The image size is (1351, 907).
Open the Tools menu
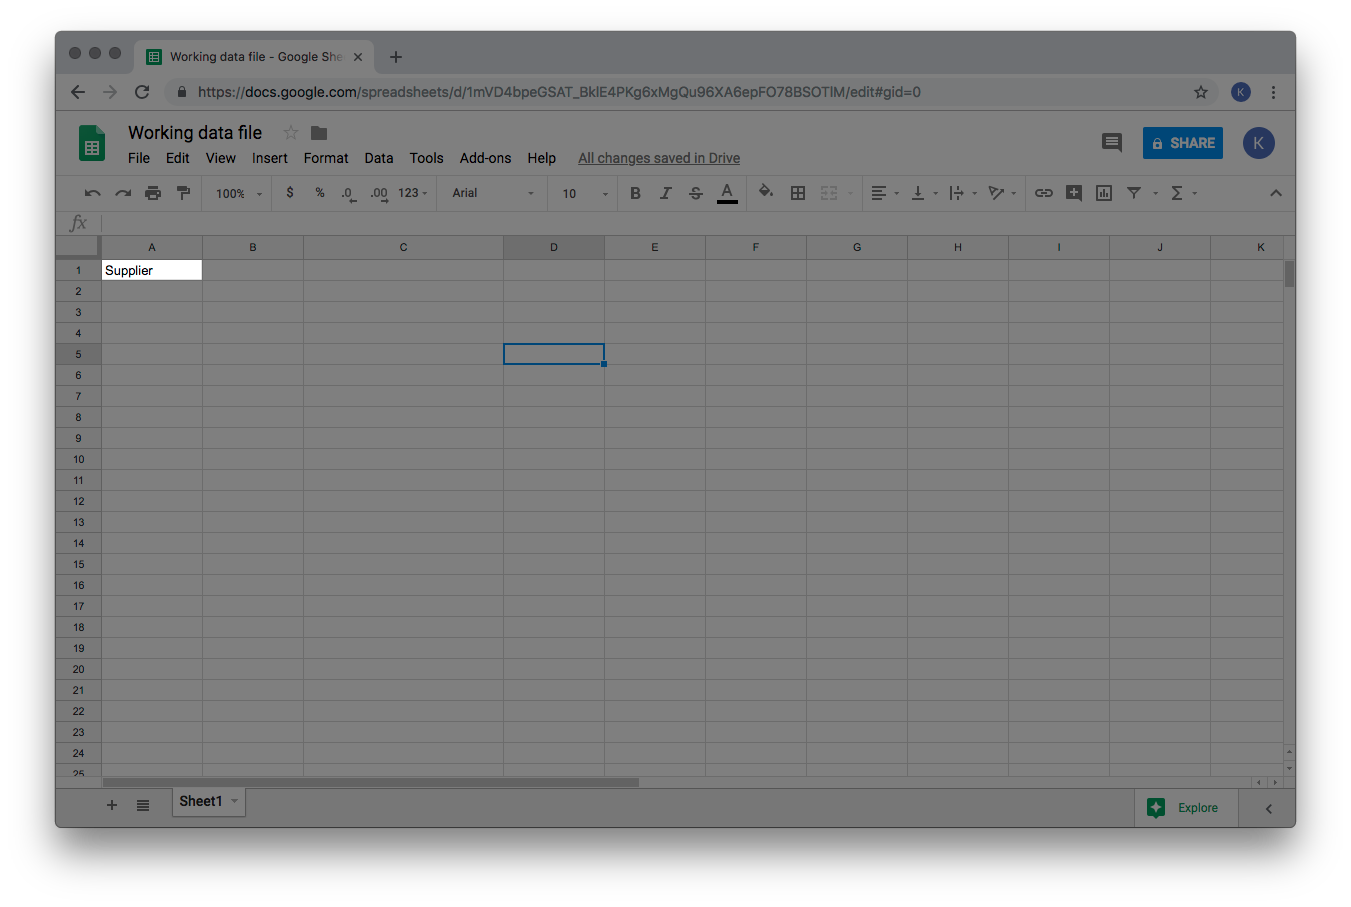pyautogui.click(x=426, y=158)
